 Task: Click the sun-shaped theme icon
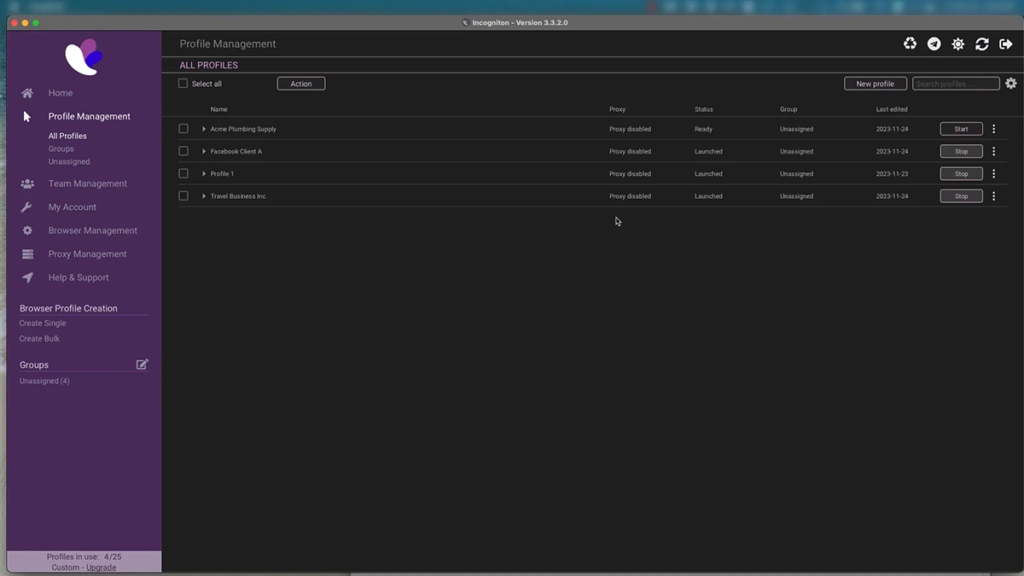[958, 44]
